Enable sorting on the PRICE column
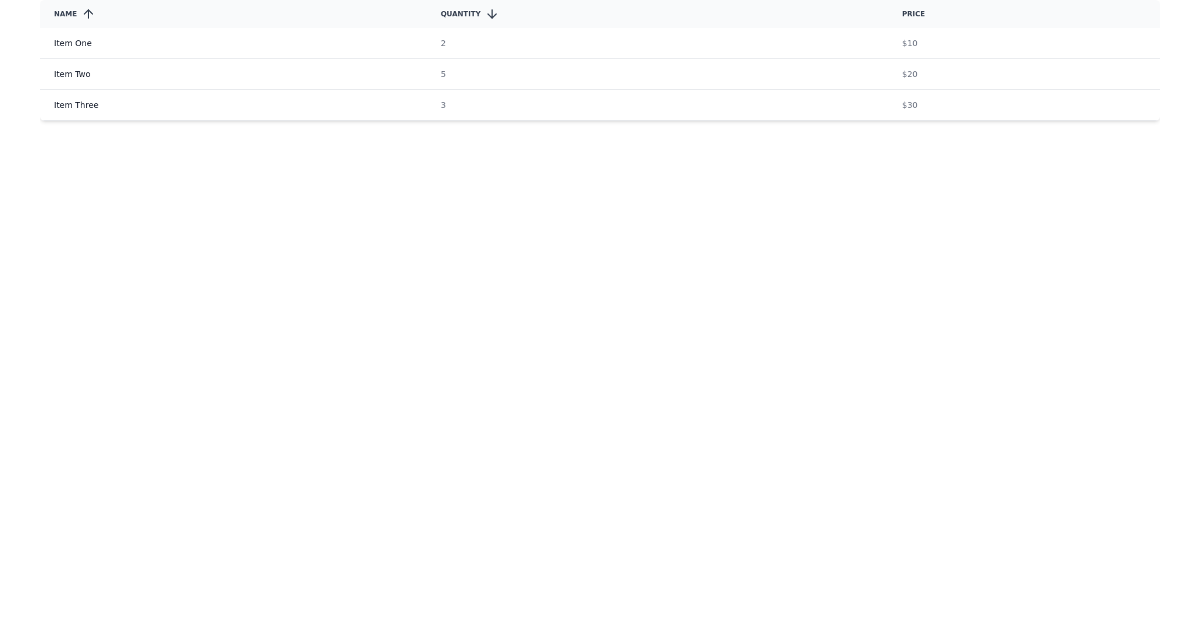The height and width of the screenshot is (630, 1200). (x=913, y=14)
